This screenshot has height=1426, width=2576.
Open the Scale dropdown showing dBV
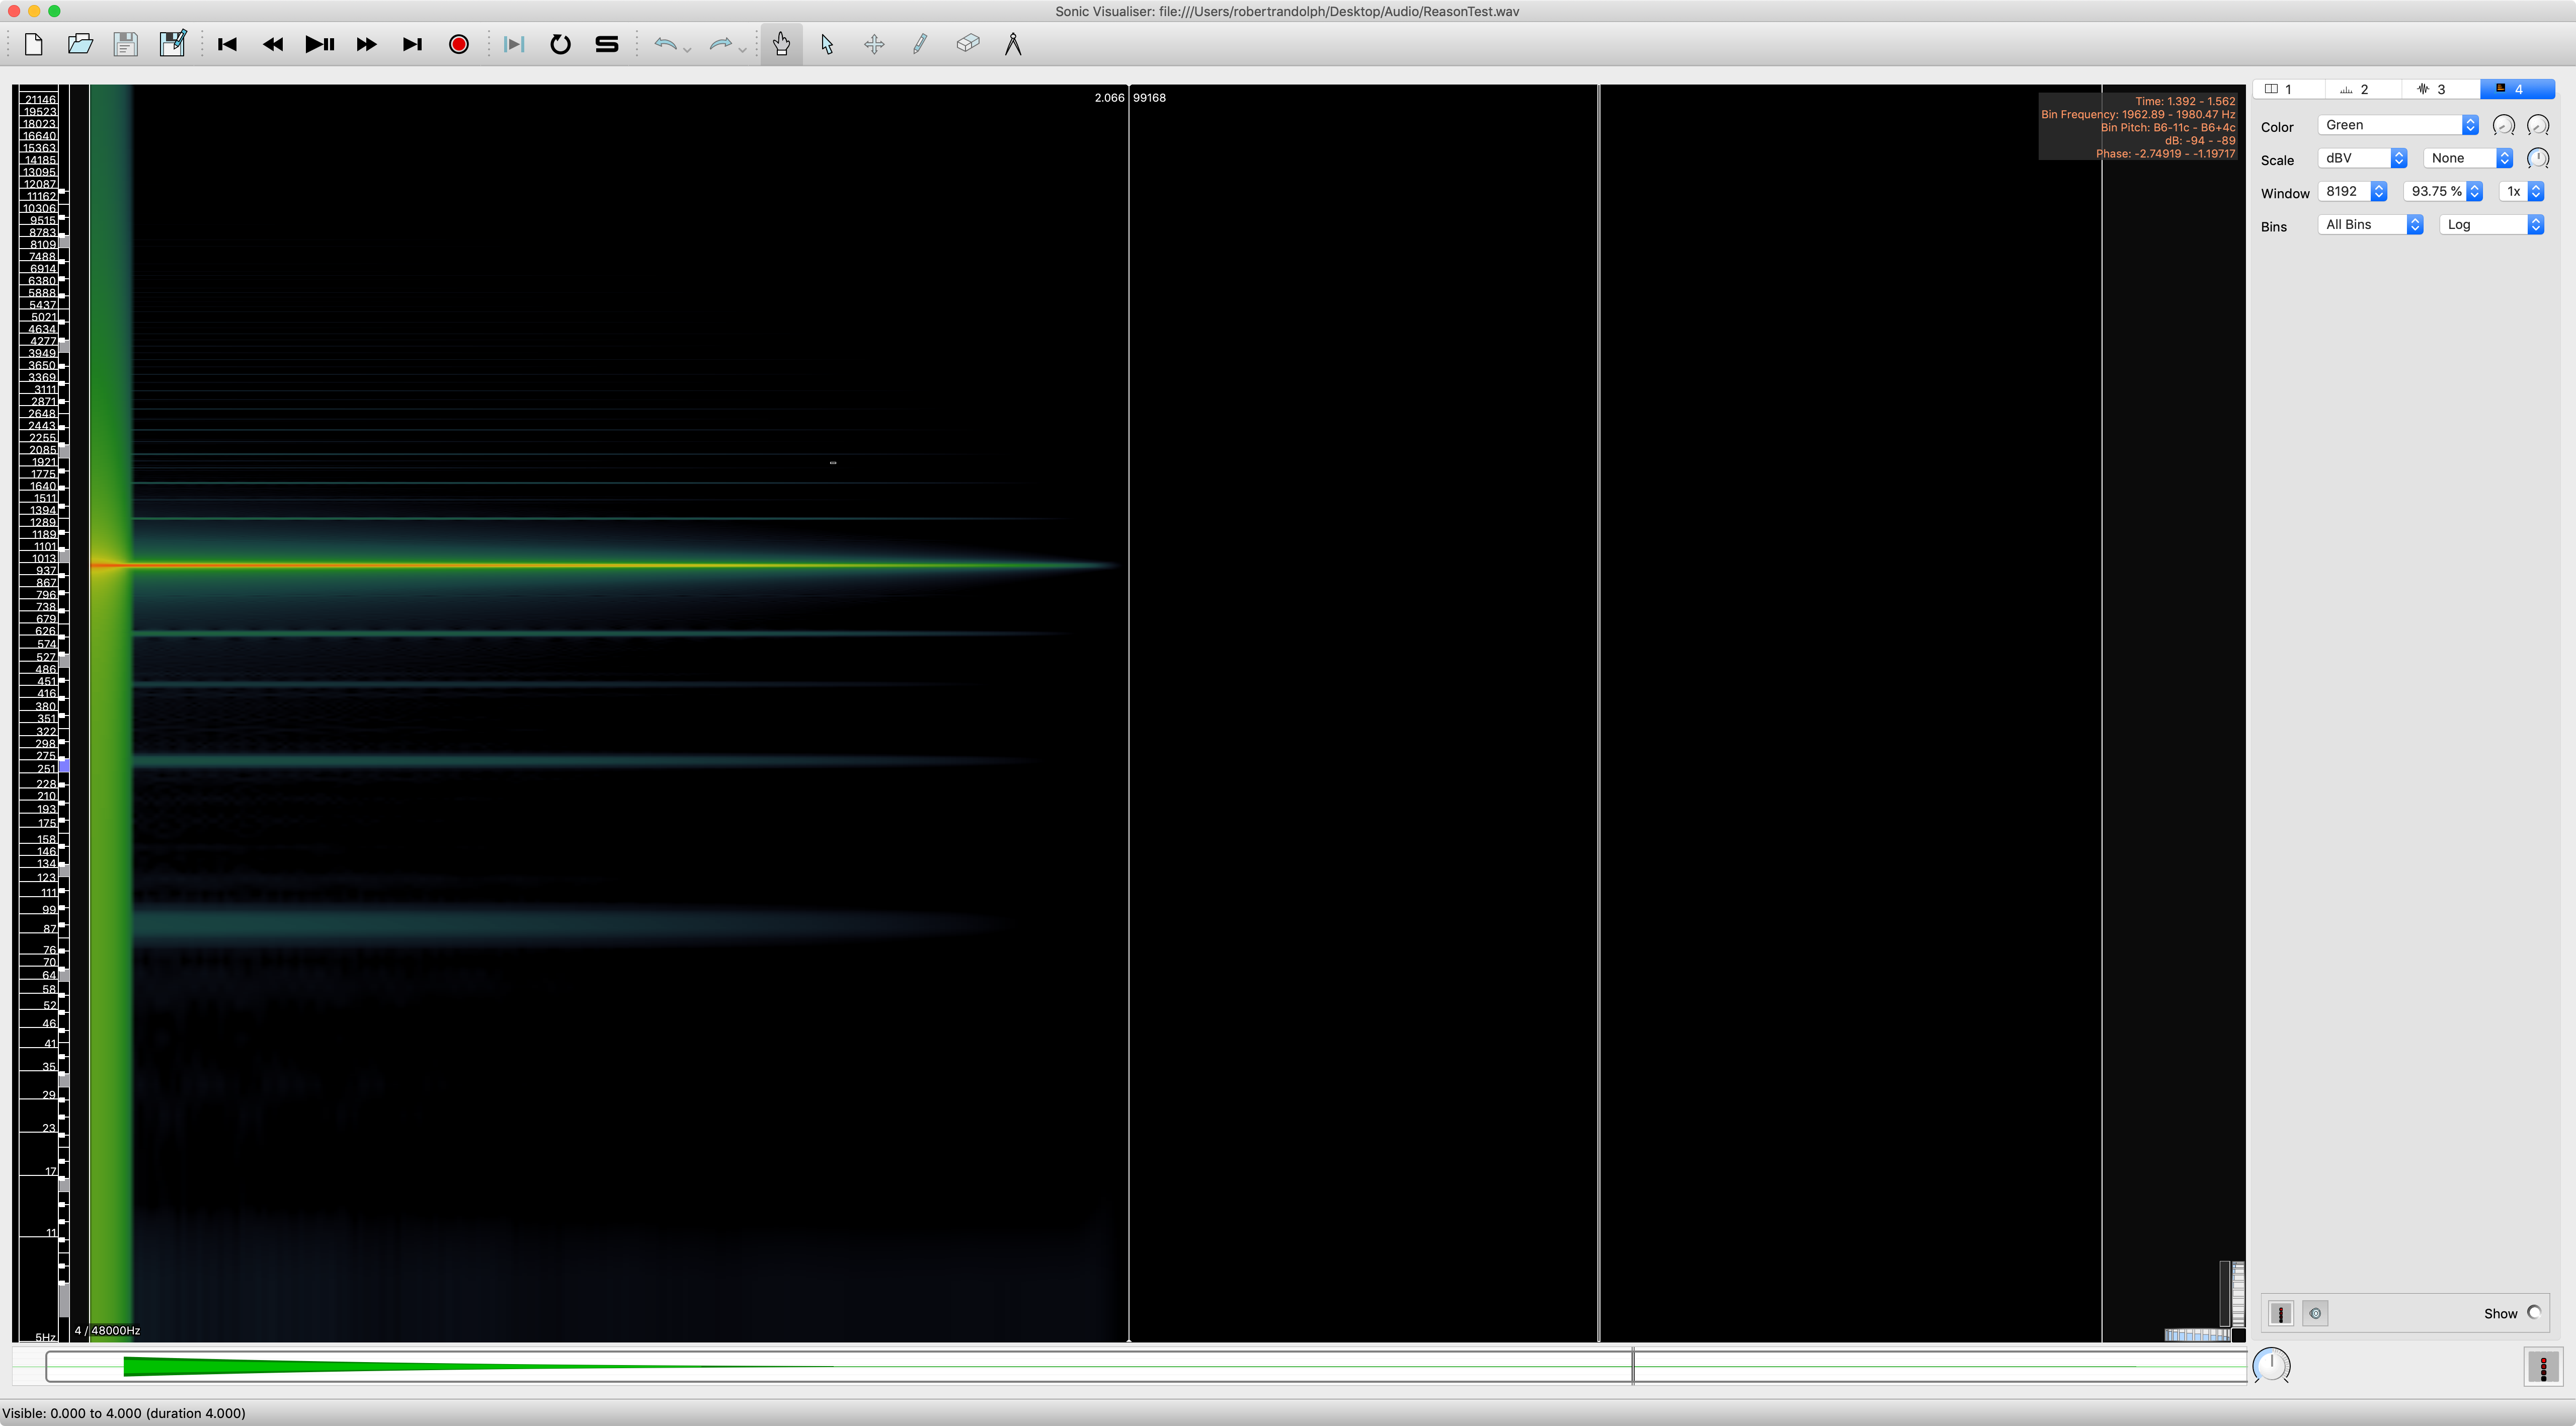coord(2361,158)
